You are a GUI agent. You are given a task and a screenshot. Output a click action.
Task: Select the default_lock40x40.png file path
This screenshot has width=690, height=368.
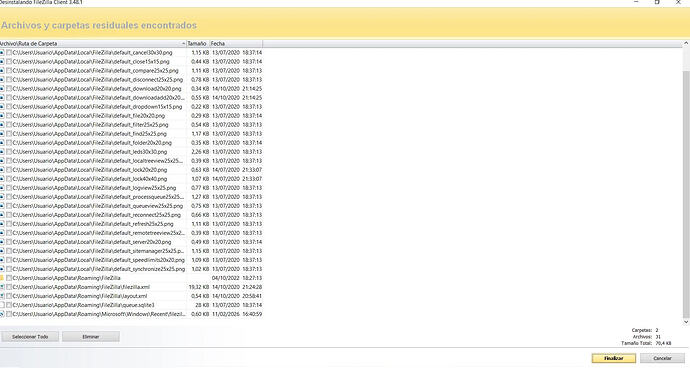click(90, 179)
